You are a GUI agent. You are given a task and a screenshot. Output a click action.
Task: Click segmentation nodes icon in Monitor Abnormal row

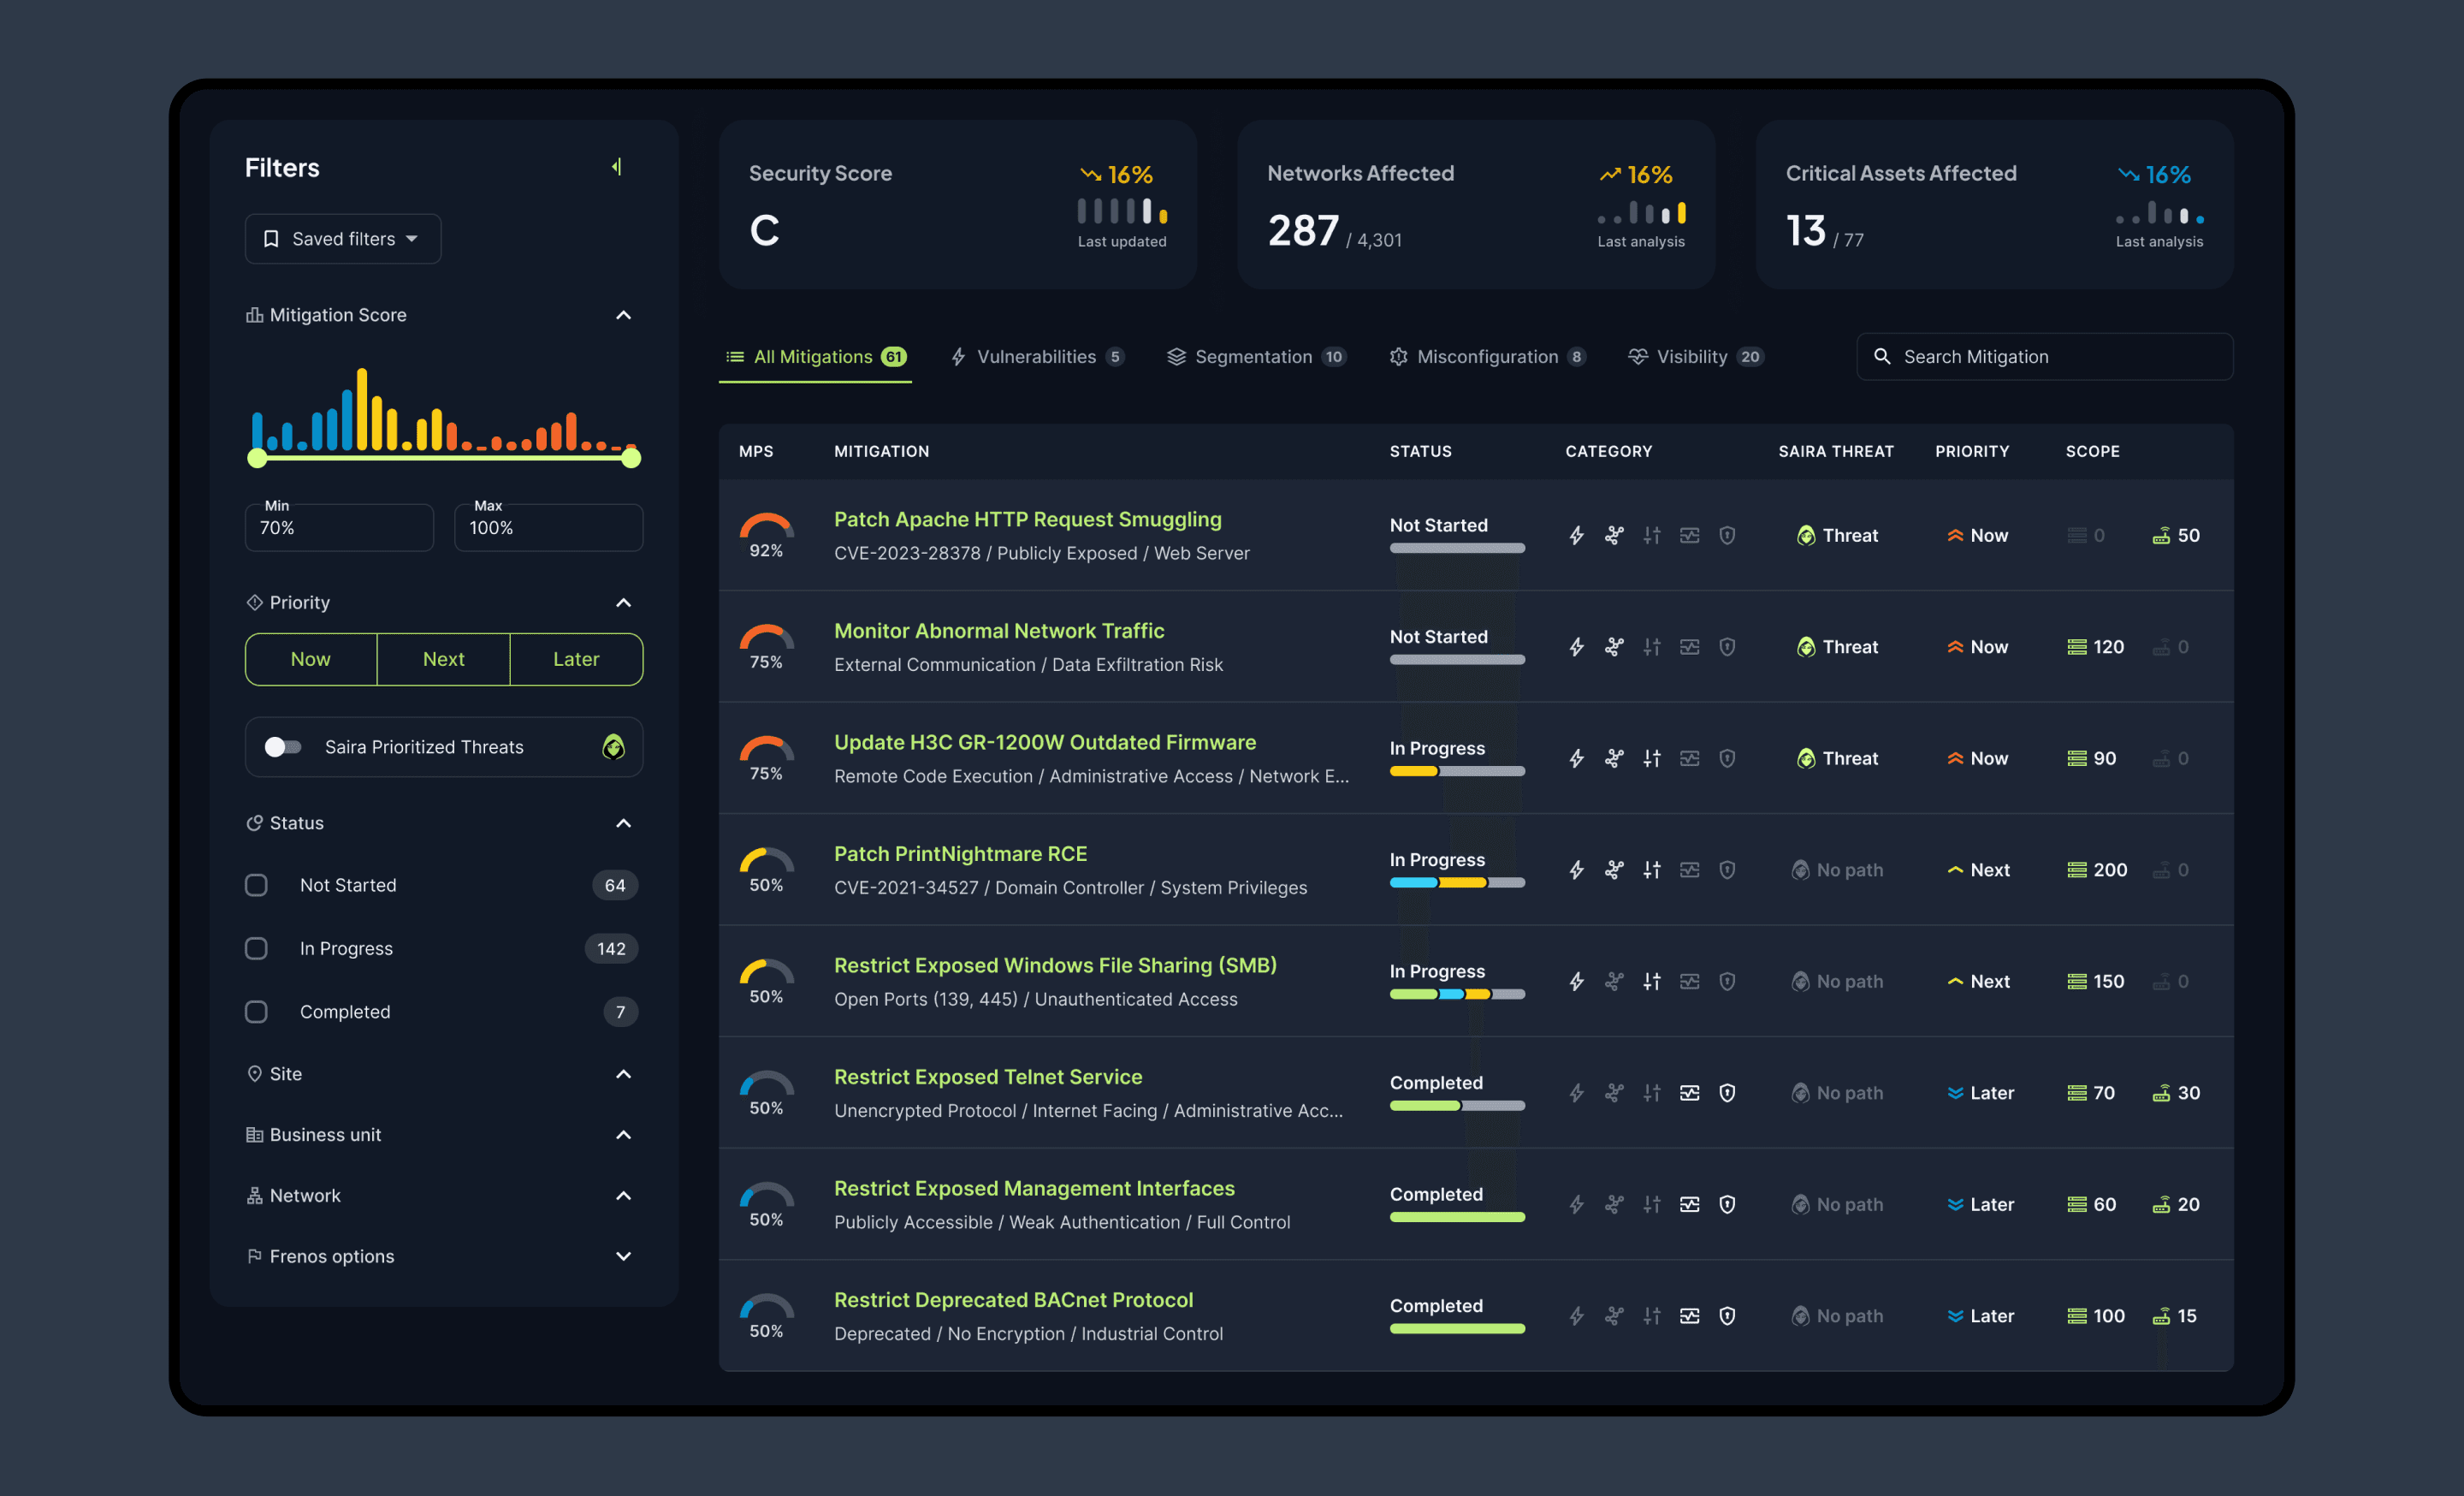(x=1614, y=647)
